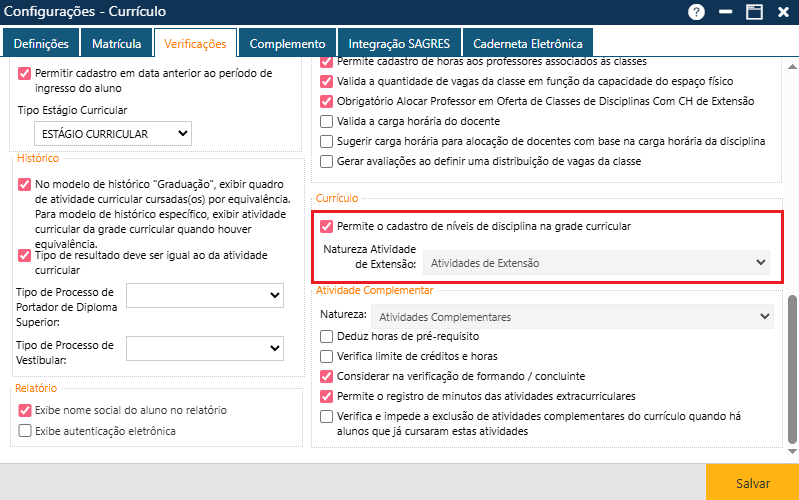Image resolution: width=799 pixels, height=500 pixels.
Task: Toggle Tipo de resultado deve ser igual checkbox
Action: click(24, 255)
